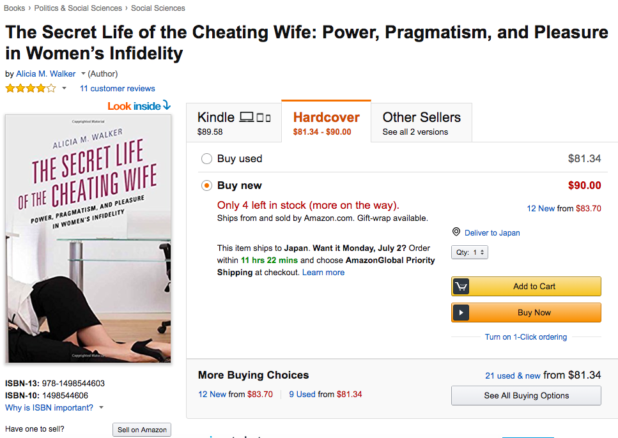Image resolution: width=618 pixels, height=438 pixels.
Task: Click the four-star rating icons
Action: pos(31,88)
